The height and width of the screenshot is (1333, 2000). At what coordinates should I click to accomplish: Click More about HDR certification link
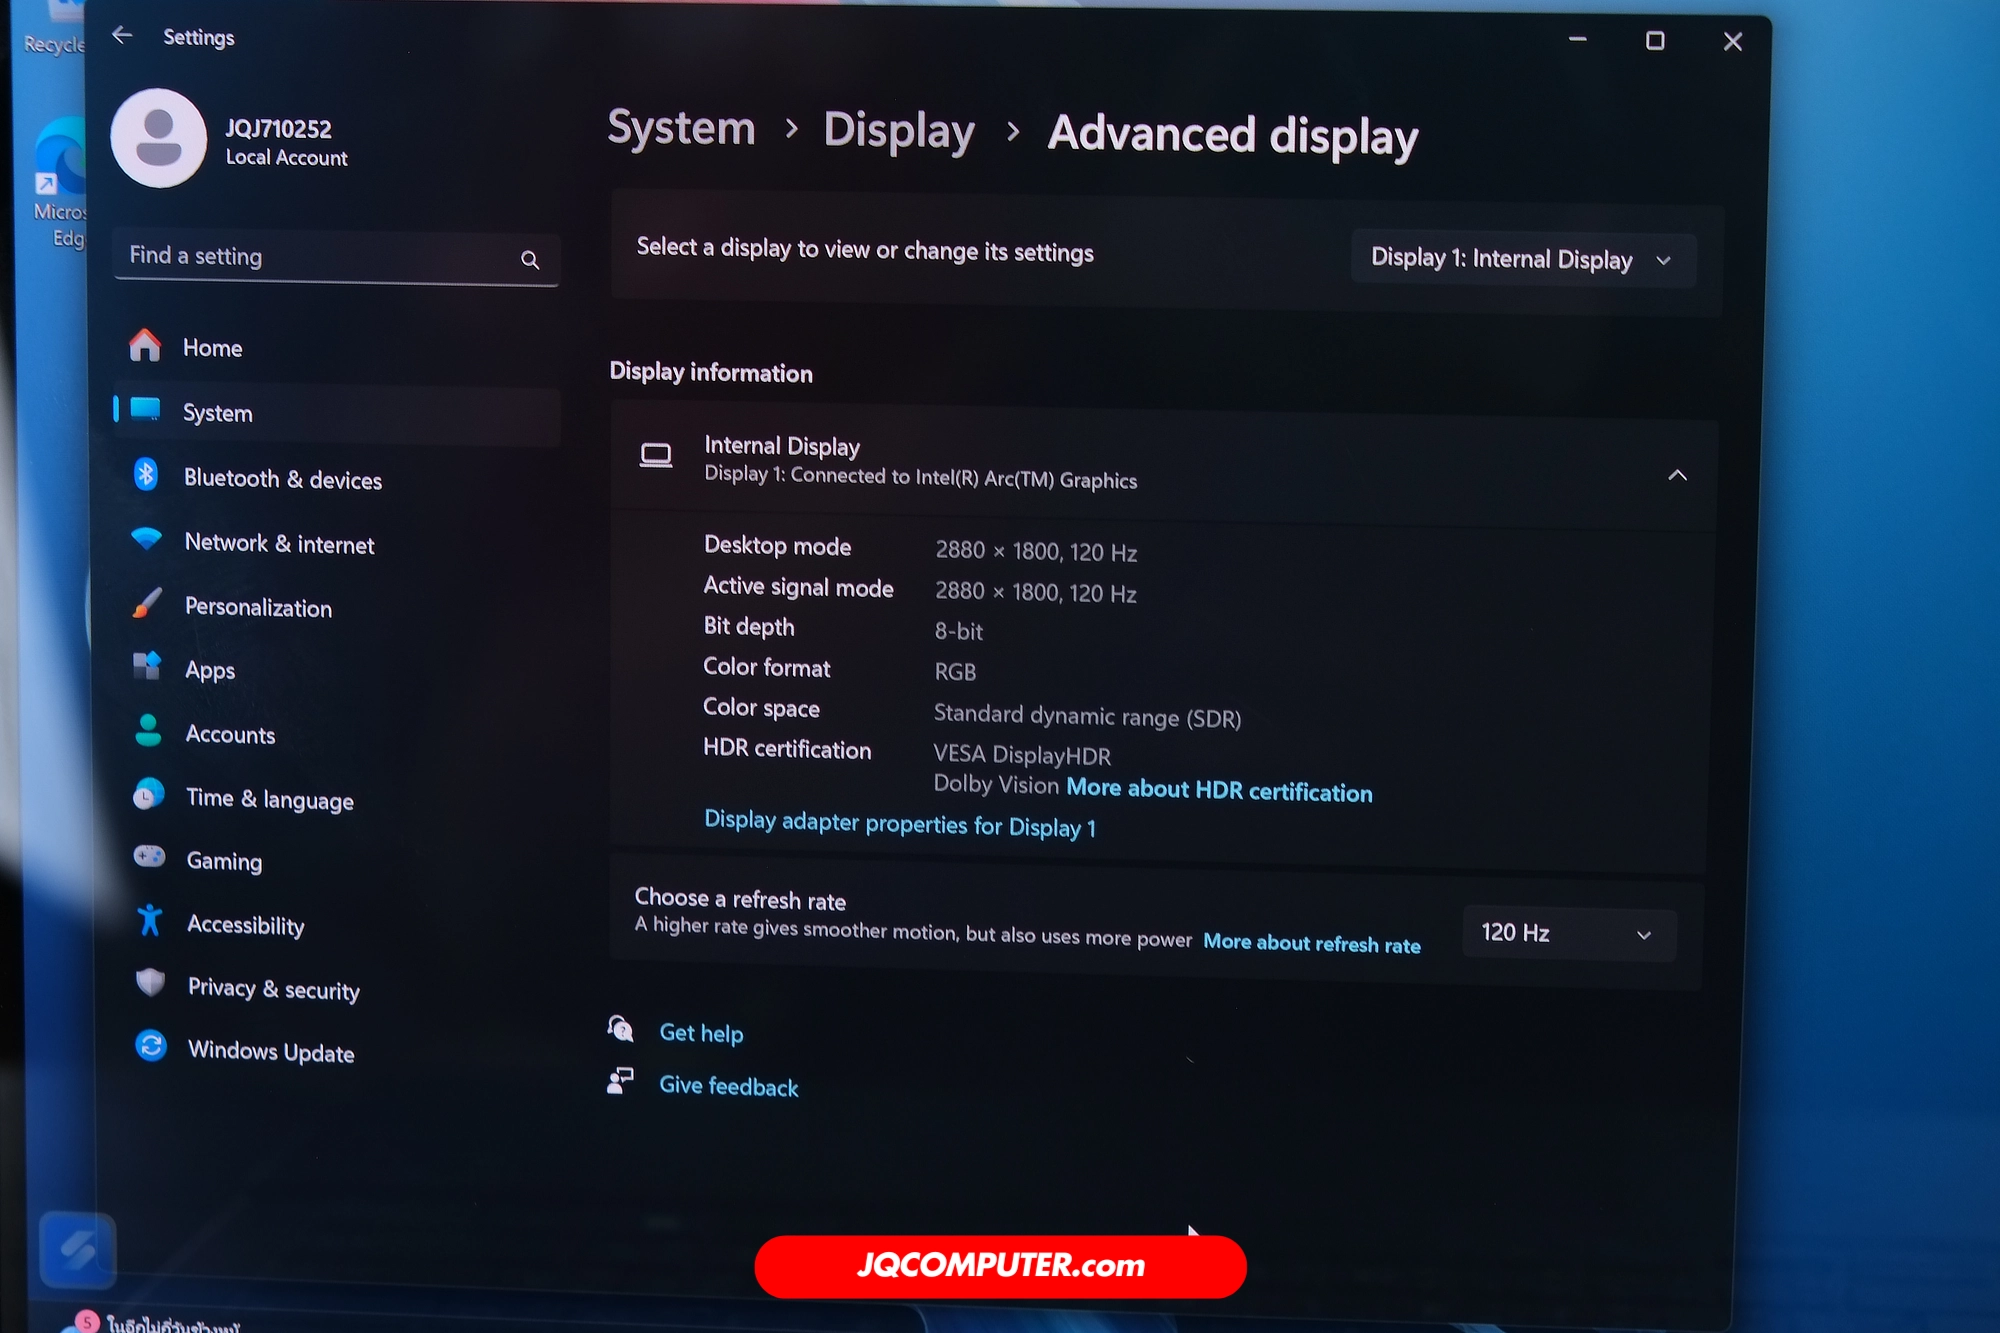[1219, 791]
